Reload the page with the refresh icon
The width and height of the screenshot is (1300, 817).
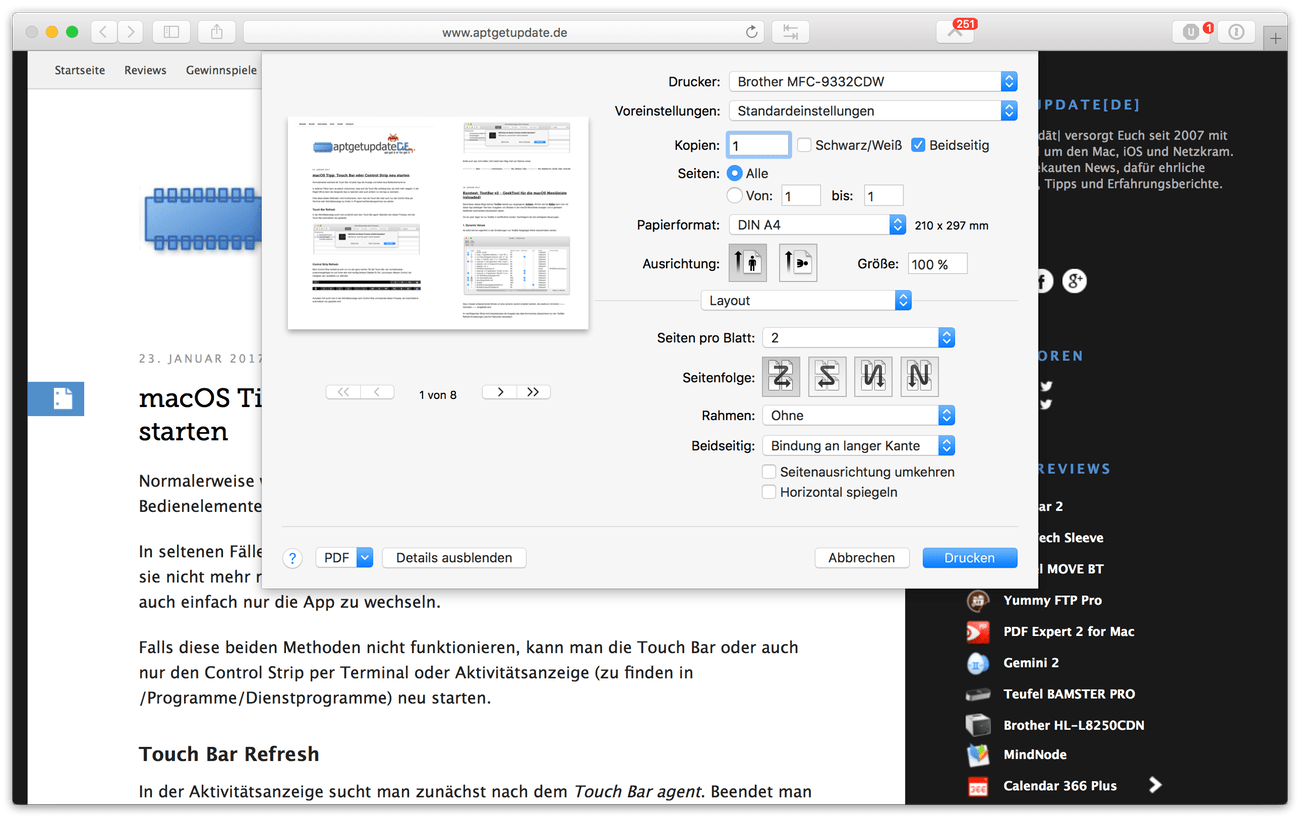tap(752, 32)
